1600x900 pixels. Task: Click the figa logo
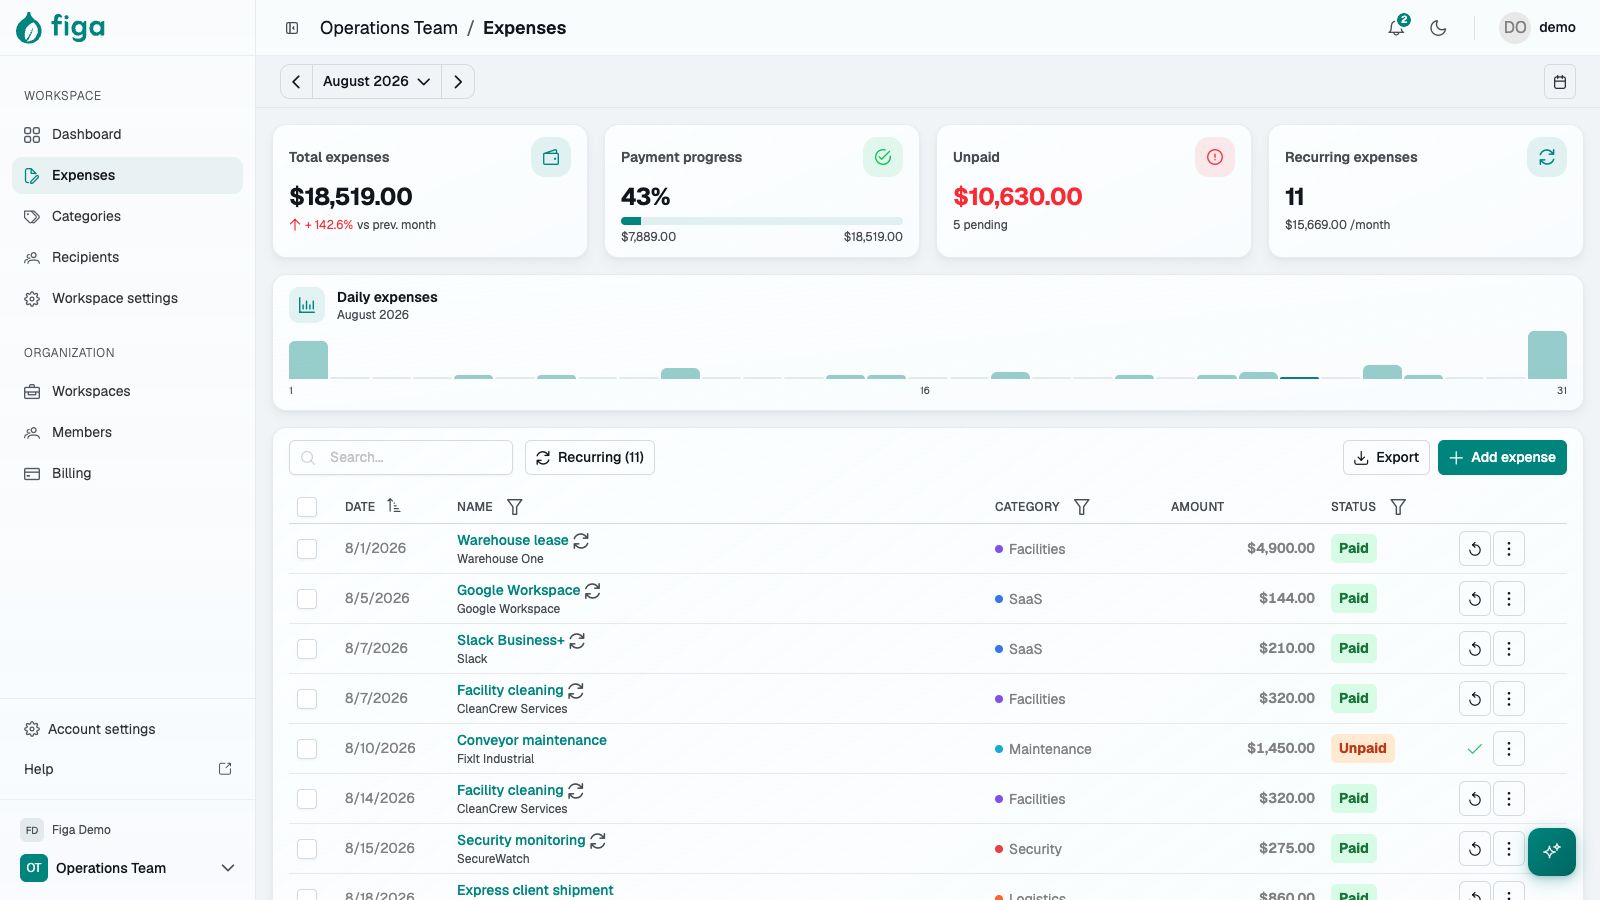(x=60, y=28)
